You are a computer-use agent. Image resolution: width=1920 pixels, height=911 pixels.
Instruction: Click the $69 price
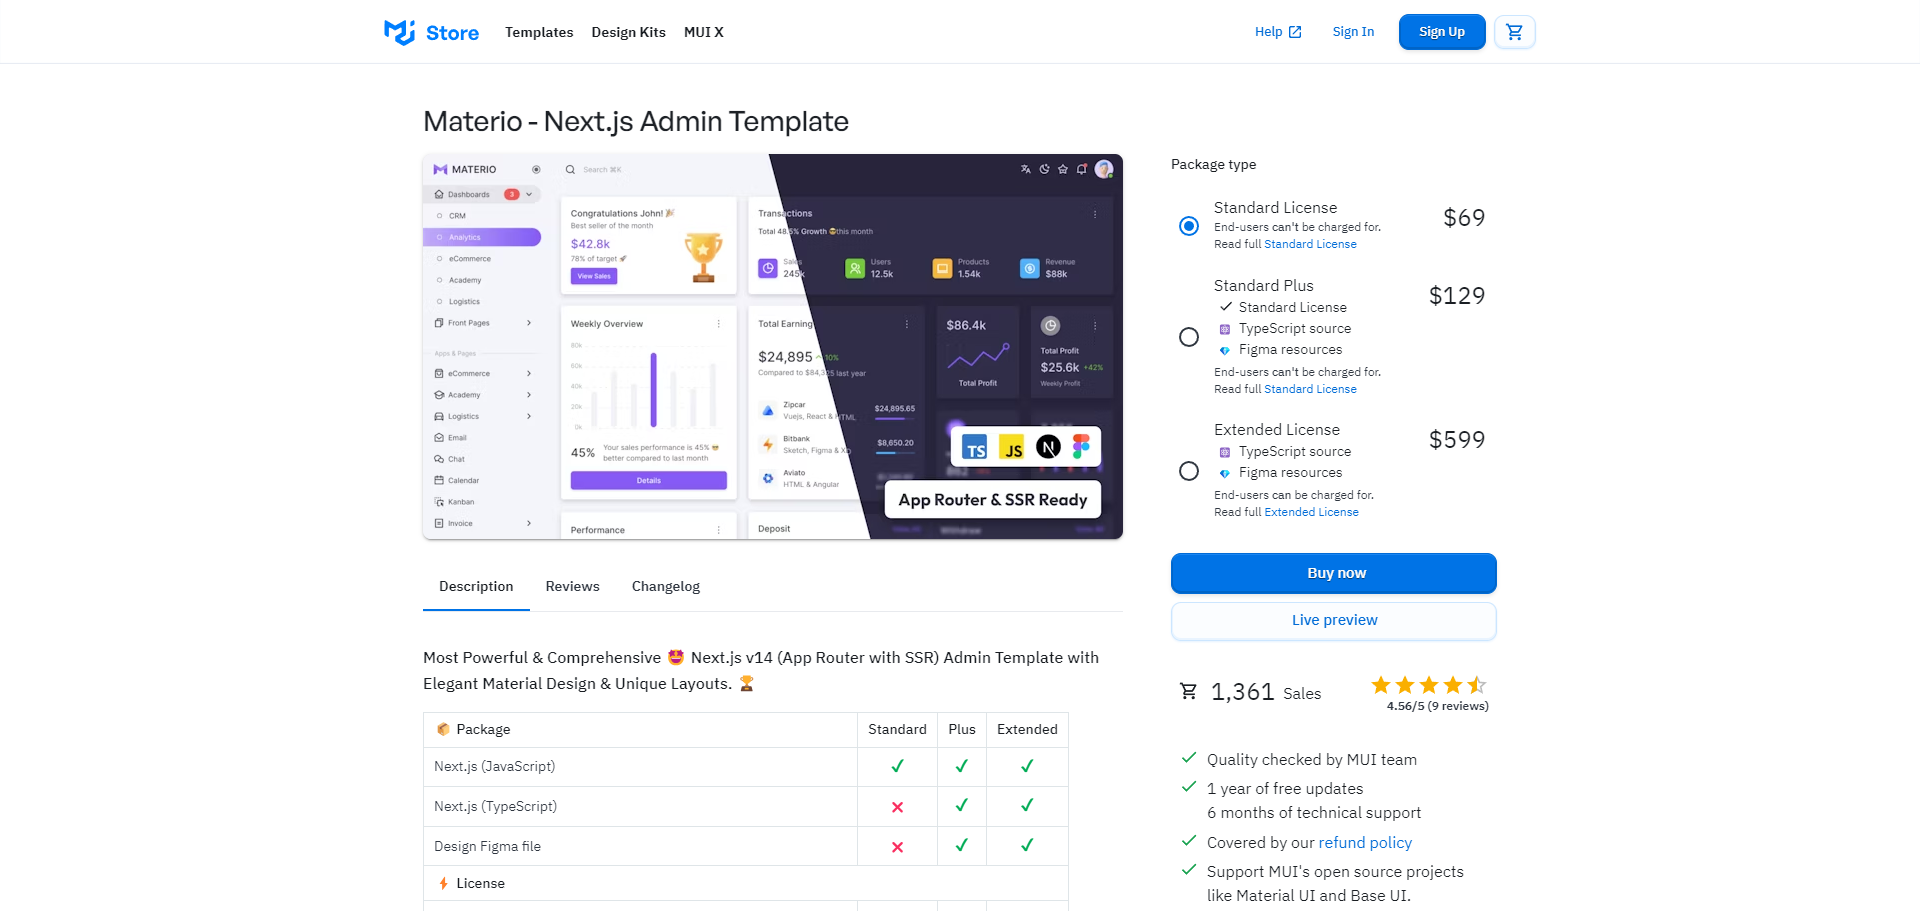1464,218
